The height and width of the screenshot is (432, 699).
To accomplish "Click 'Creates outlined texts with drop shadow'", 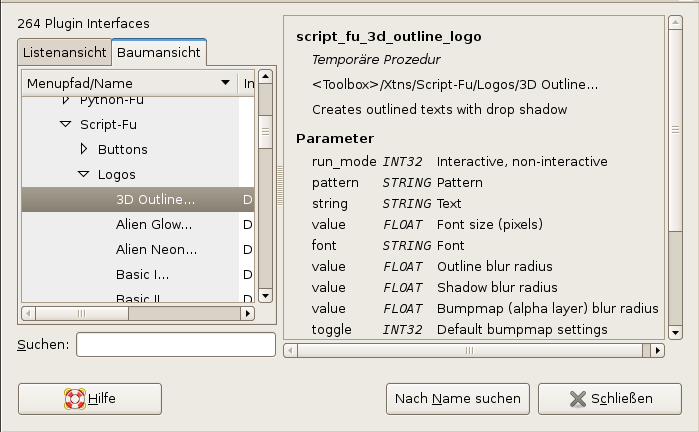I will tap(440, 109).
